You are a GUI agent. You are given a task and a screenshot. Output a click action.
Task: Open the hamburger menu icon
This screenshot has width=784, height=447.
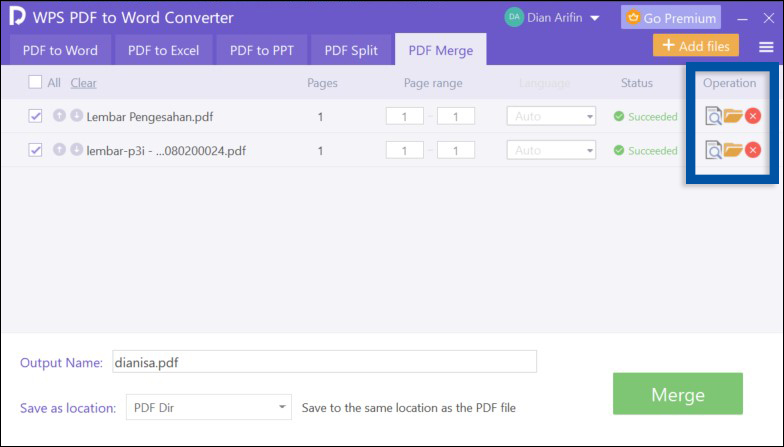point(766,47)
